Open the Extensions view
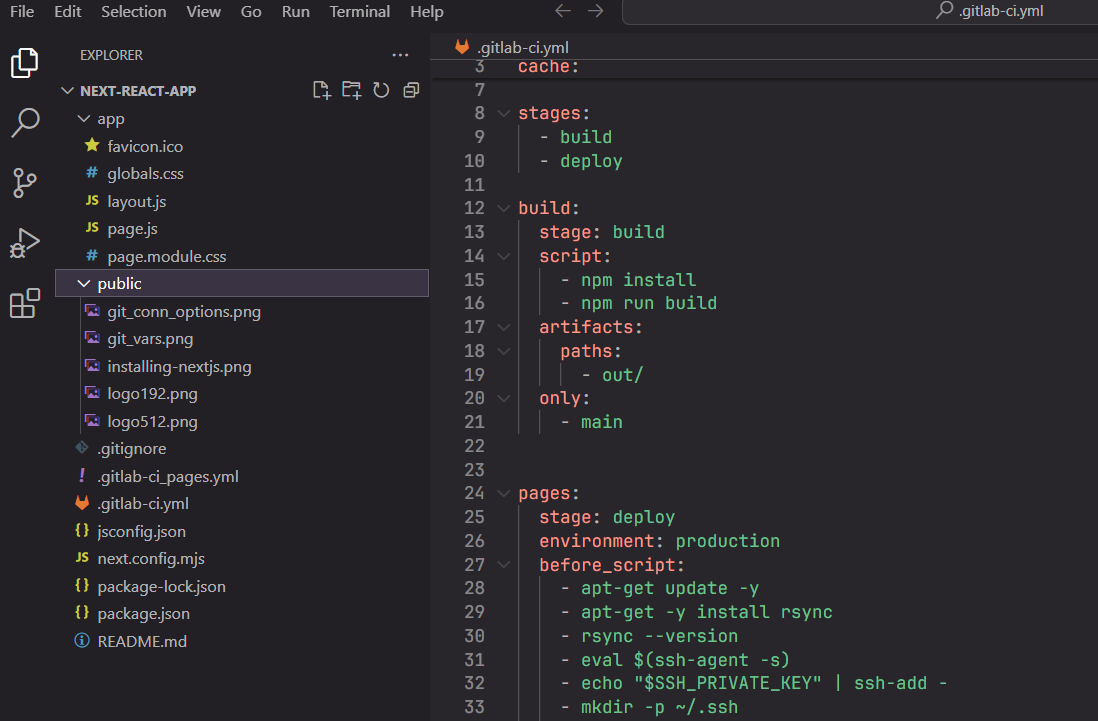This screenshot has height=721, width=1098. coord(25,303)
